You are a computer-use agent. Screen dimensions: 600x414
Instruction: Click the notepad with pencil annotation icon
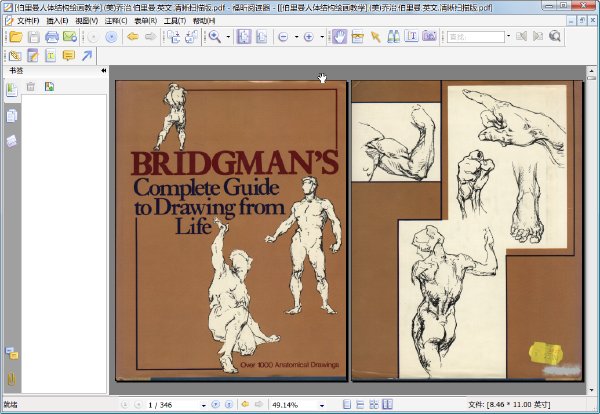pyautogui.click(x=33, y=56)
